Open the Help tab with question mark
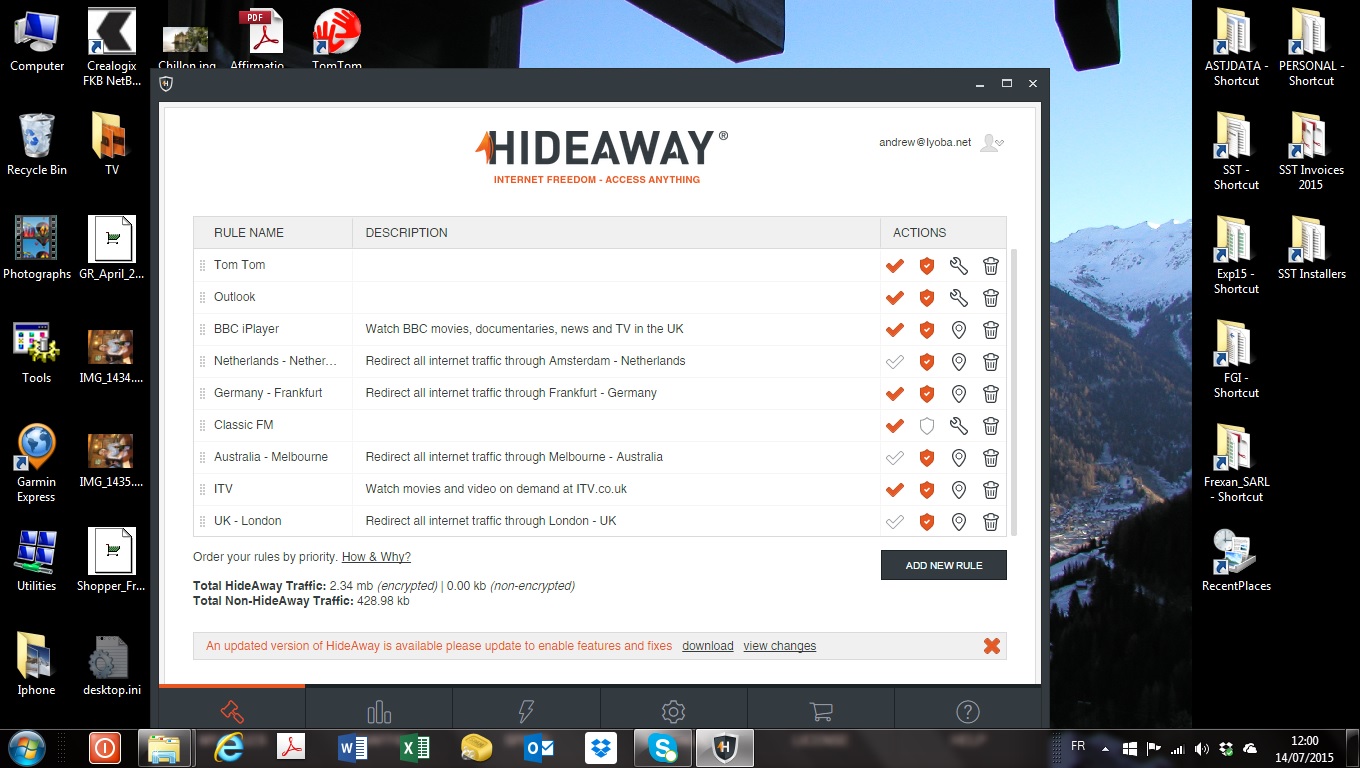 tap(967, 712)
